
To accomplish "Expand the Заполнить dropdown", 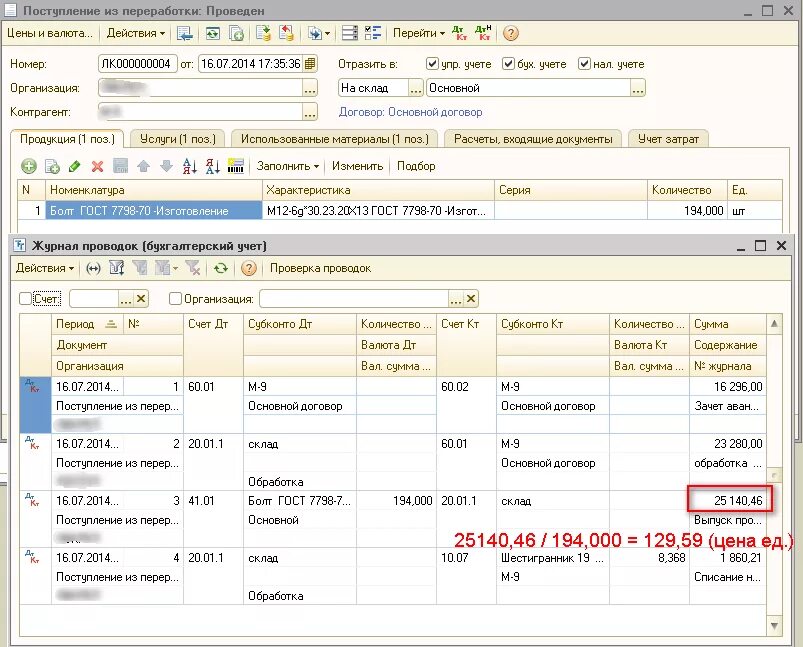I will point(288,166).
